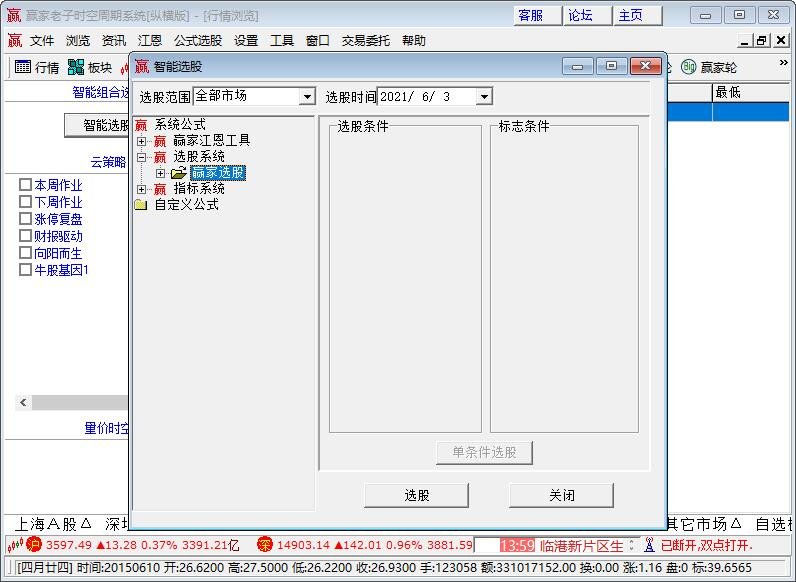
Task: Open the 选股范围 全部市场 dropdown
Action: point(307,96)
